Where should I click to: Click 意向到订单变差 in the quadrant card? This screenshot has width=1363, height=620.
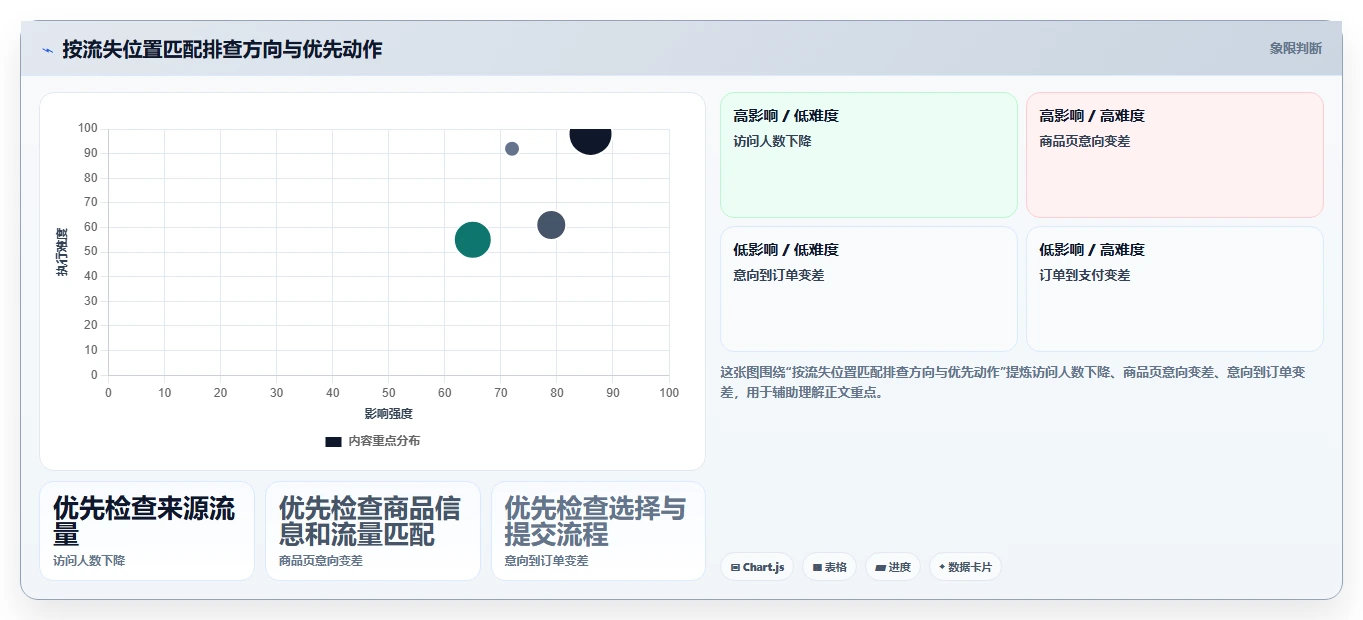click(x=779, y=275)
